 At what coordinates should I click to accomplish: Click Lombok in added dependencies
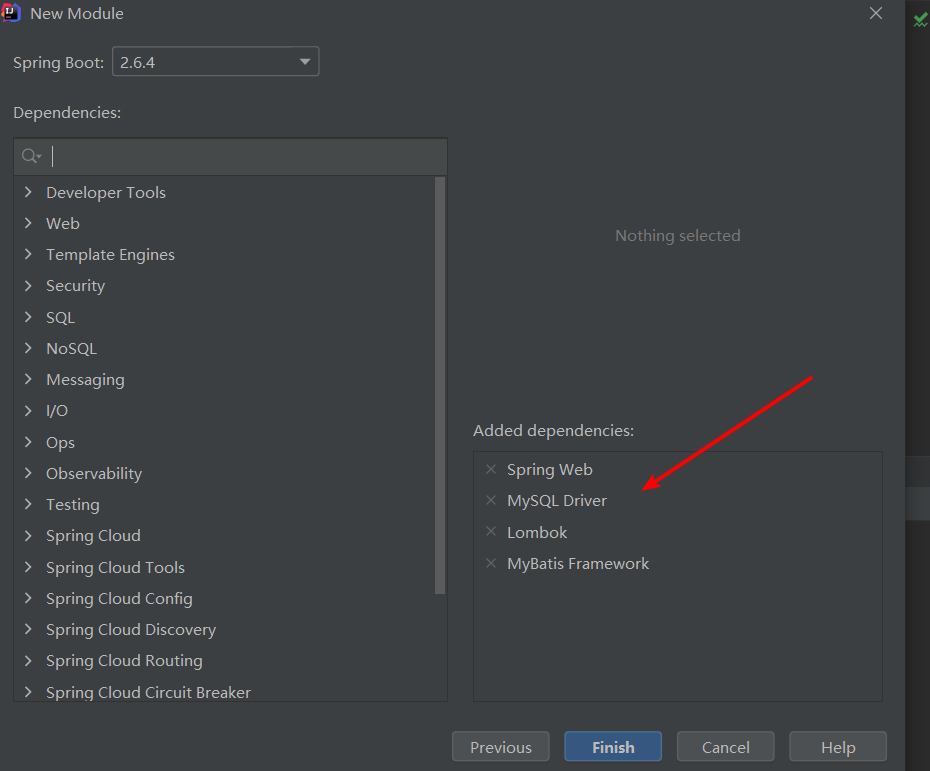[537, 533]
